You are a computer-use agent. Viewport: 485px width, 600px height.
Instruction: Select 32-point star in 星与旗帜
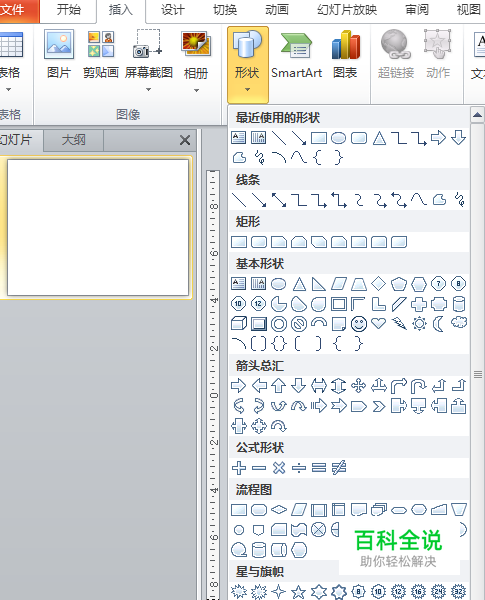pos(458,592)
